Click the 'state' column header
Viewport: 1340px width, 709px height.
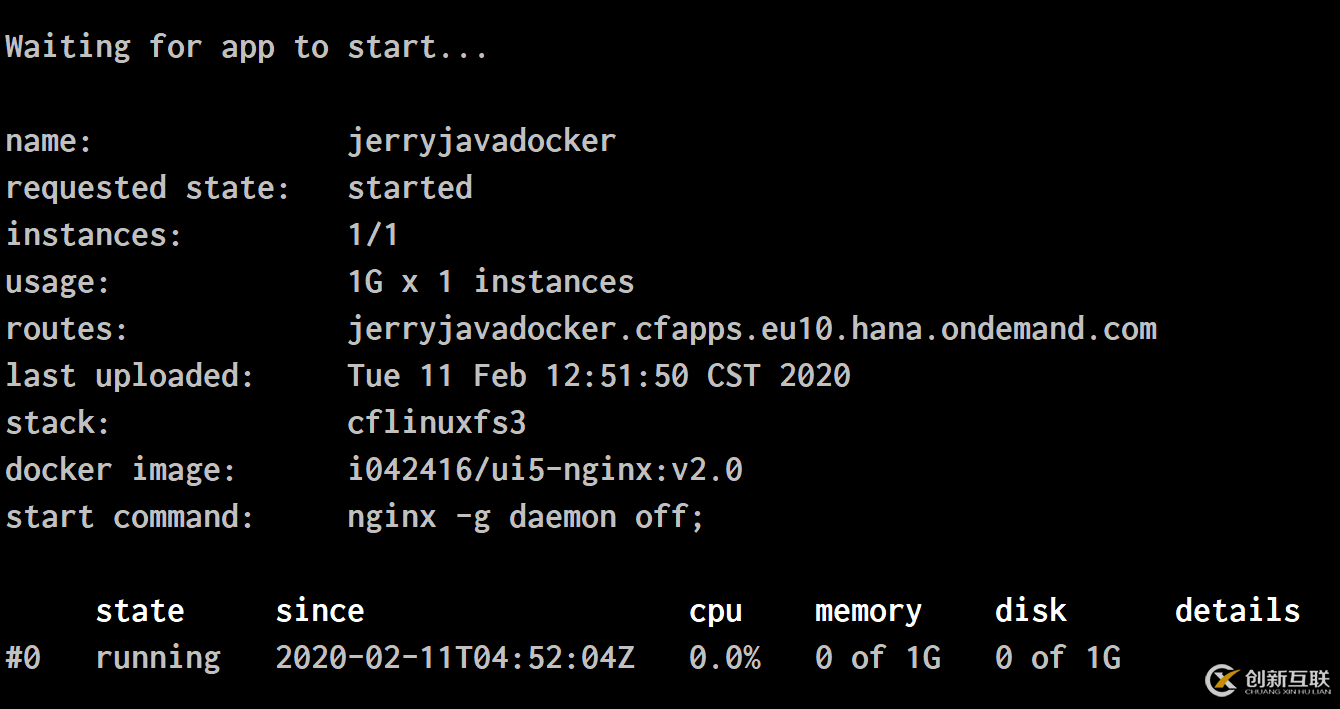140,611
